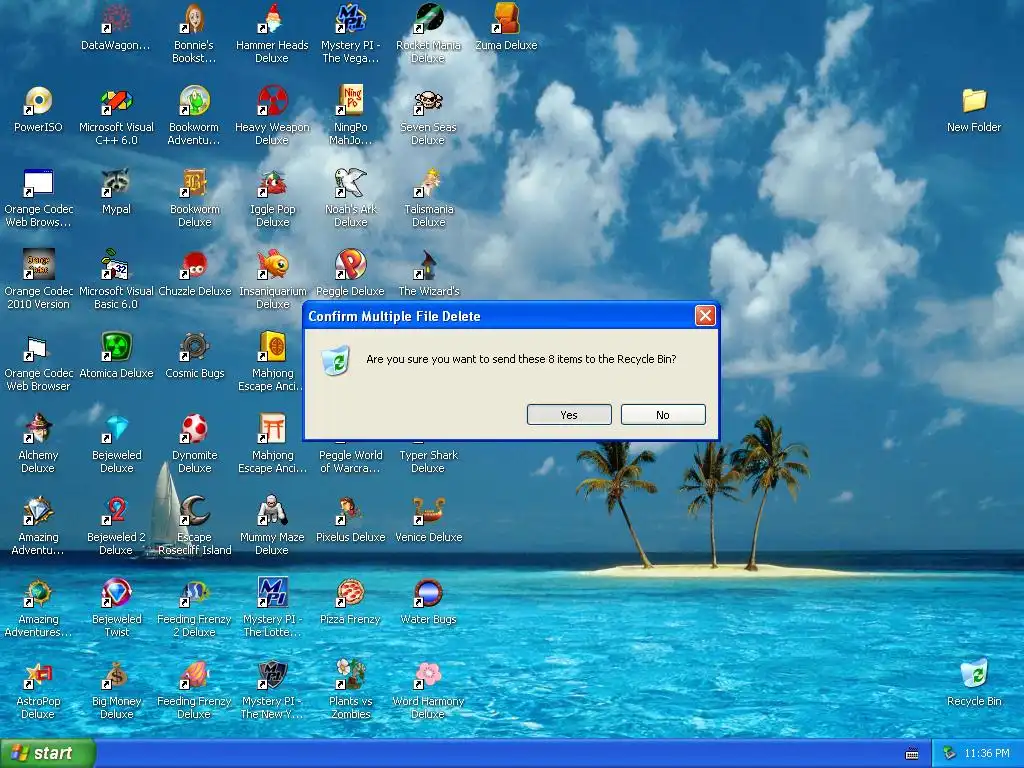The height and width of the screenshot is (768, 1024).
Task: Select Feeding Frenzy Deluxe icon
Action: coord(195,691)
